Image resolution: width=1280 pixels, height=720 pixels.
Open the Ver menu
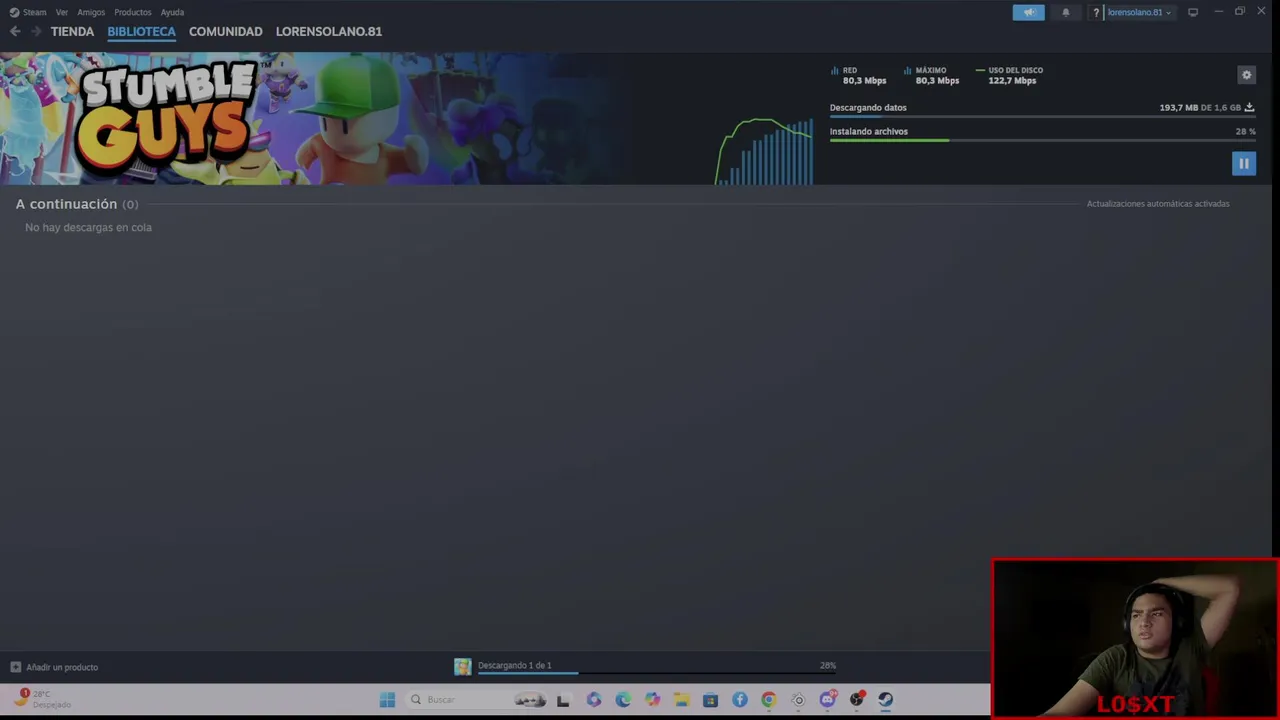click(62, 12)
